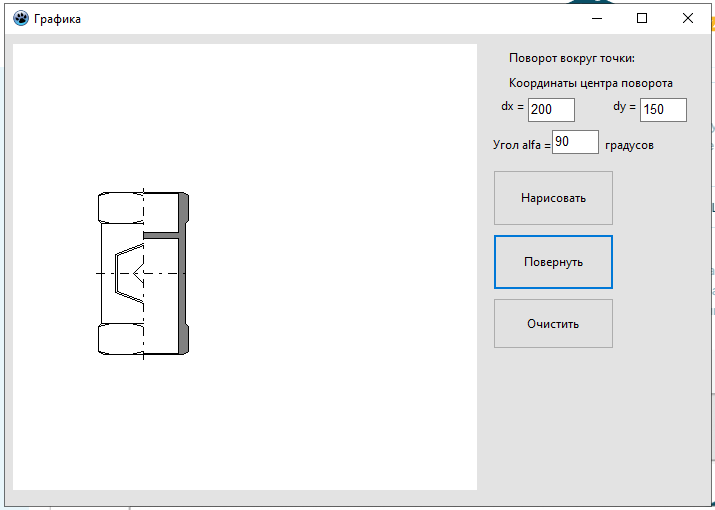The width and height of the screenshot is (715, 510).
Task: Click the "dy =" label
Action: click(624, 106)
